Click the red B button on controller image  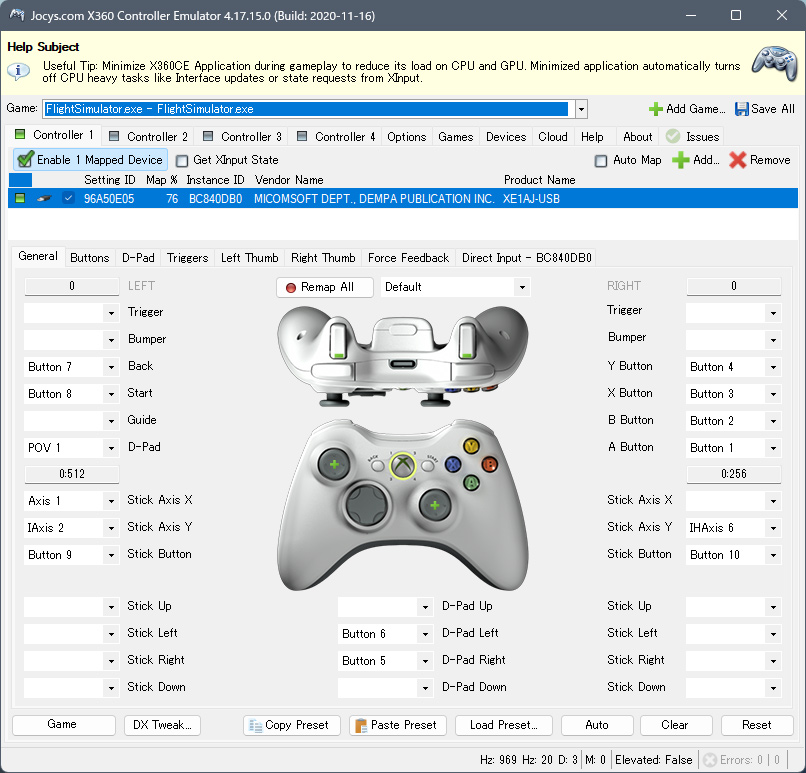[x=489, y=465]
